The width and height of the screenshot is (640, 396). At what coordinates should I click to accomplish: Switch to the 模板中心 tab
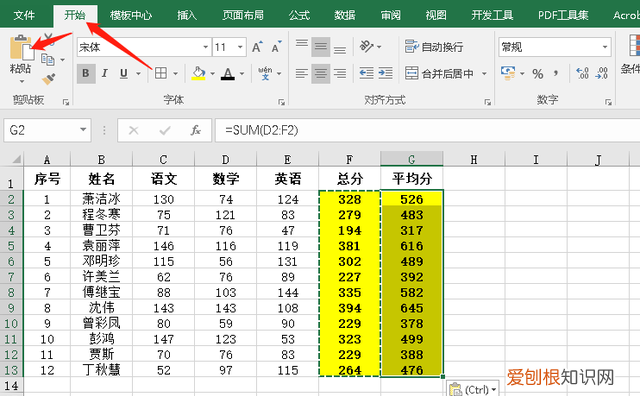click(131, 16)
